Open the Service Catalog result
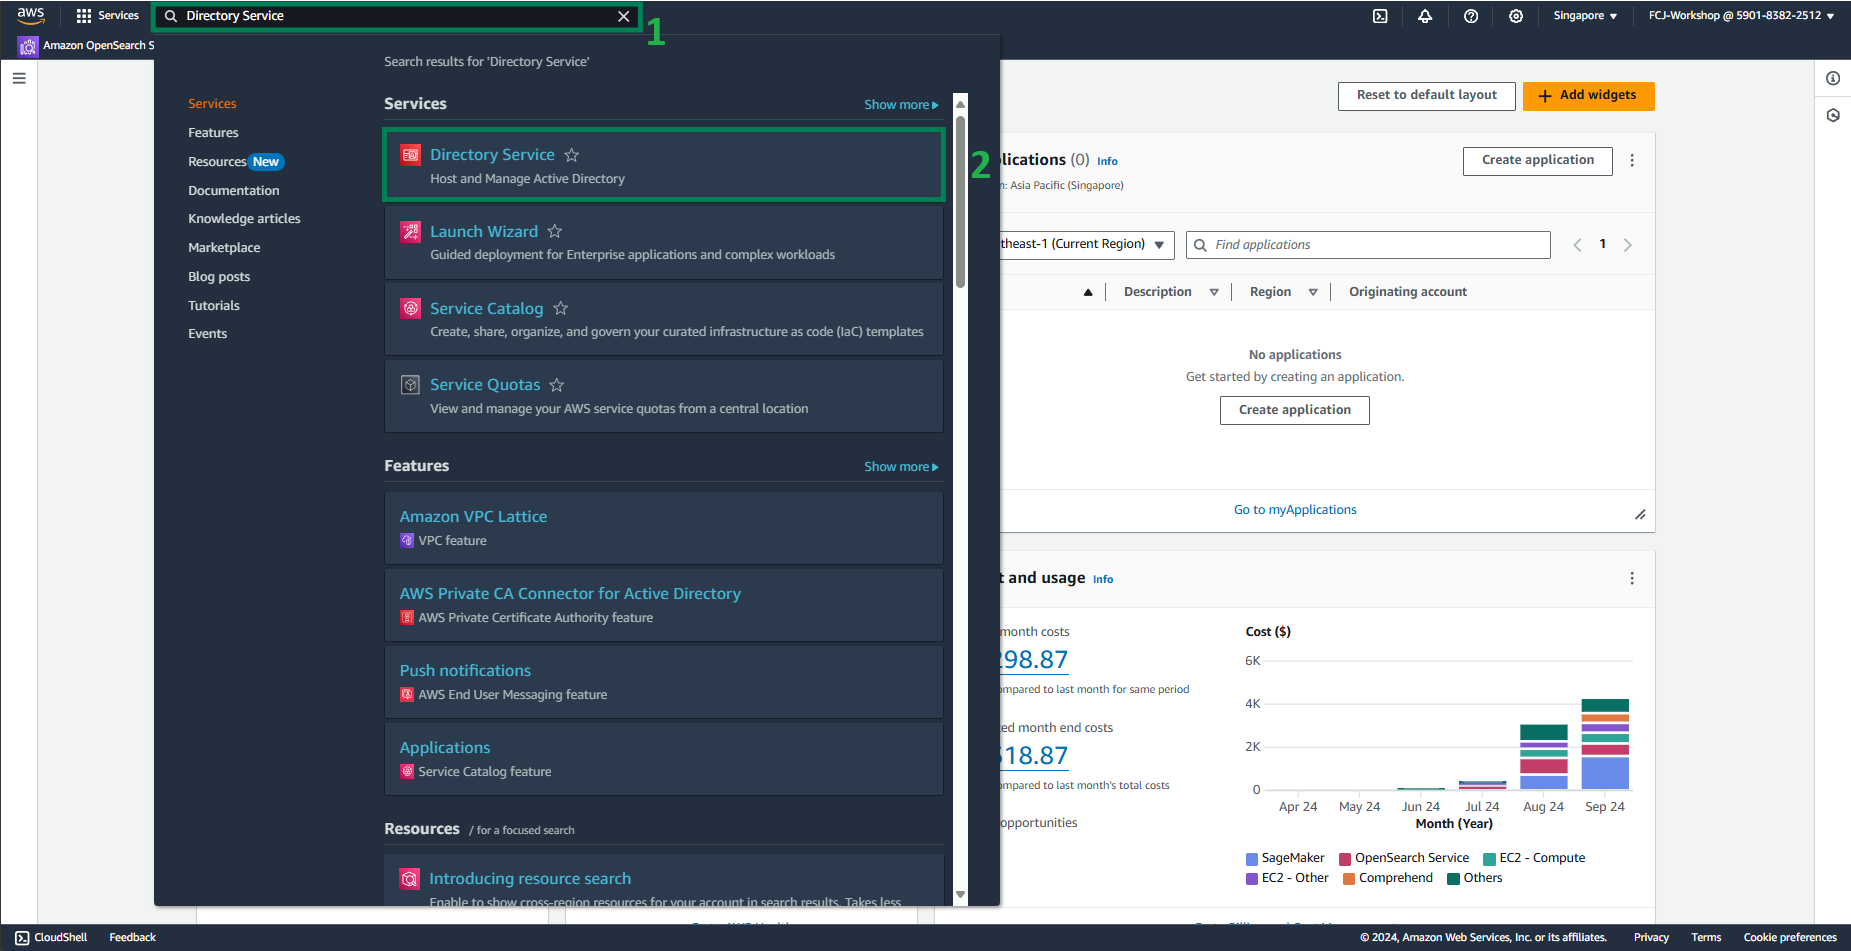This screenshot has width=1851, height=951. click(487, 309)
